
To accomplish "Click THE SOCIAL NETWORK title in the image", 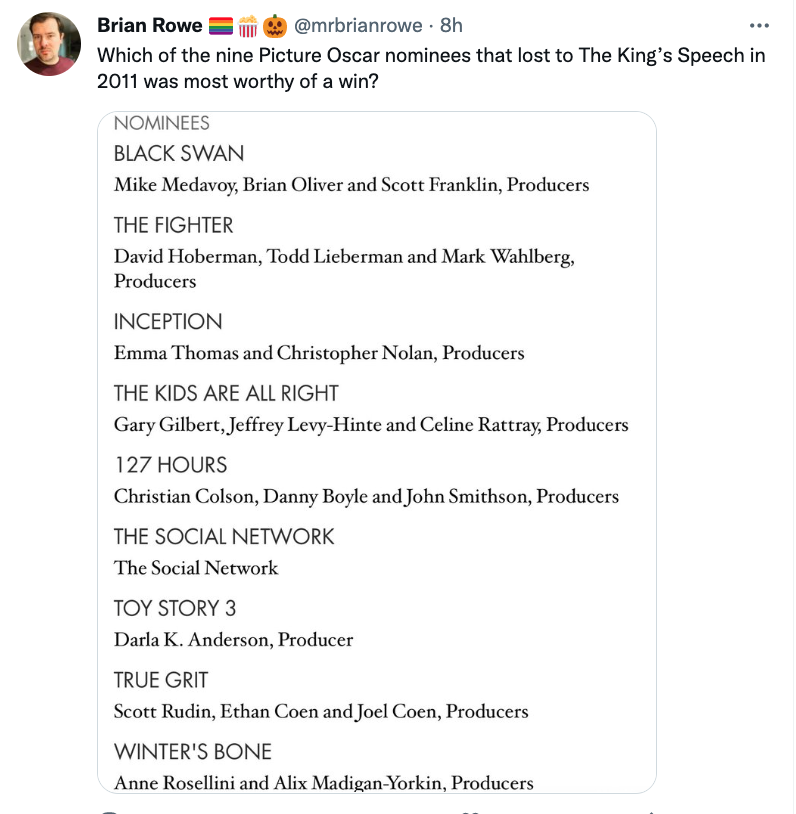I will coord(224,537).
